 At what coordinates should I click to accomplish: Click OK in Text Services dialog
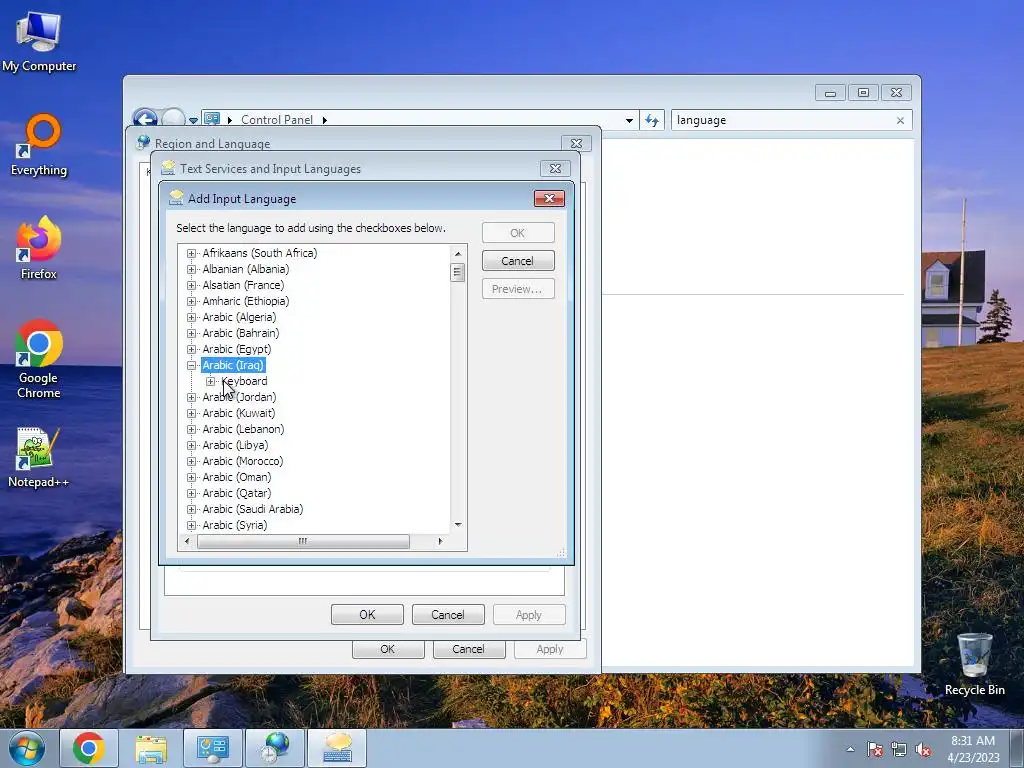pos(367,615)
